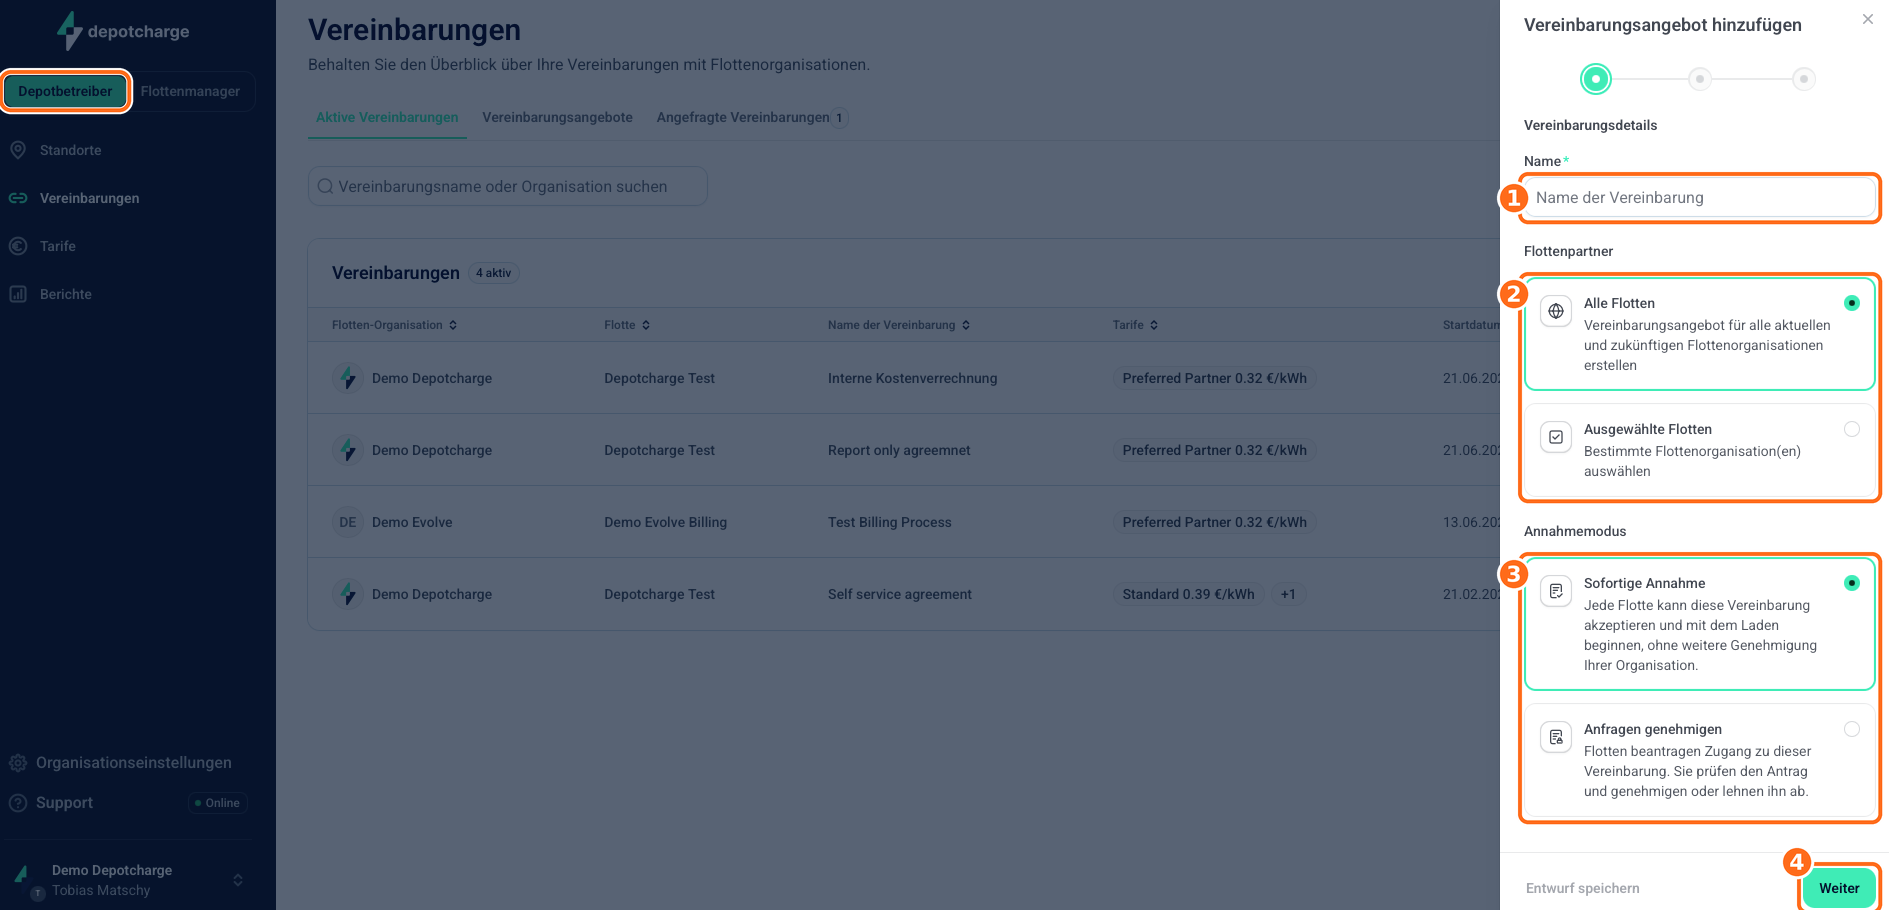
Task: Switch to the Vereinbarungsangebote tab
Action: (x=557, y=117)
